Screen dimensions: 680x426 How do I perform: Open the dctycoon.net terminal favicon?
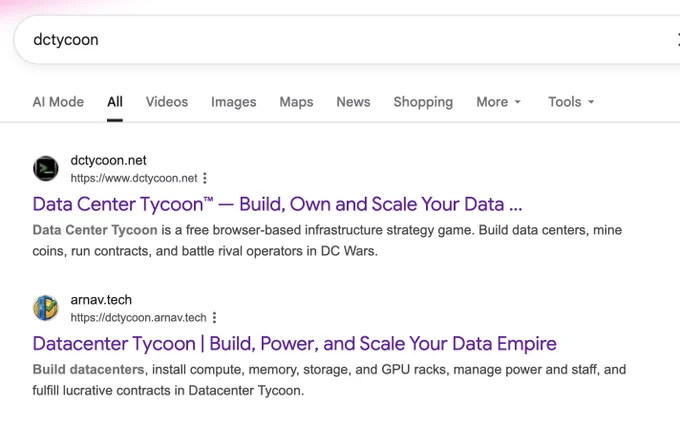point(46,168)
